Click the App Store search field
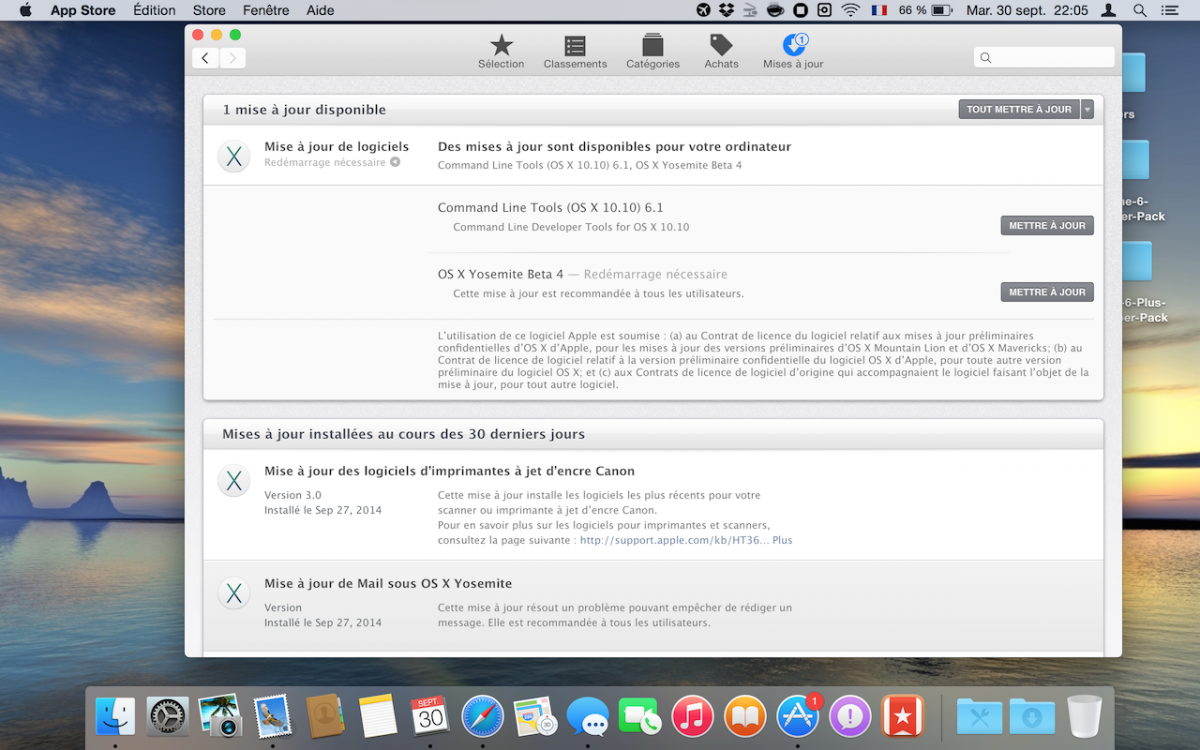 [1044, 57]
